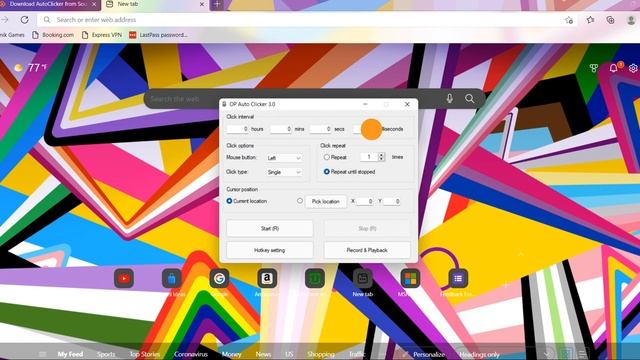This screenshot has height=360, width=640.
Task: Click the repeat times number field
Action: [x=369, y=157]
